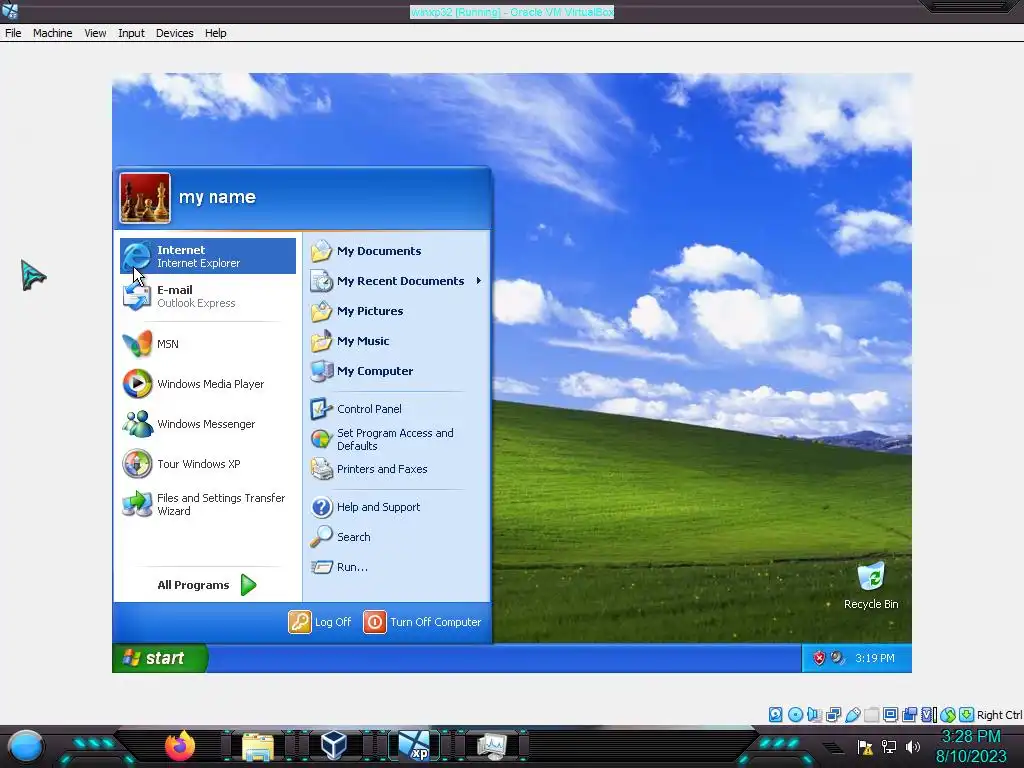Click the VirtualBox network status icon
1024x768 pixels.
tap(833, 714)
